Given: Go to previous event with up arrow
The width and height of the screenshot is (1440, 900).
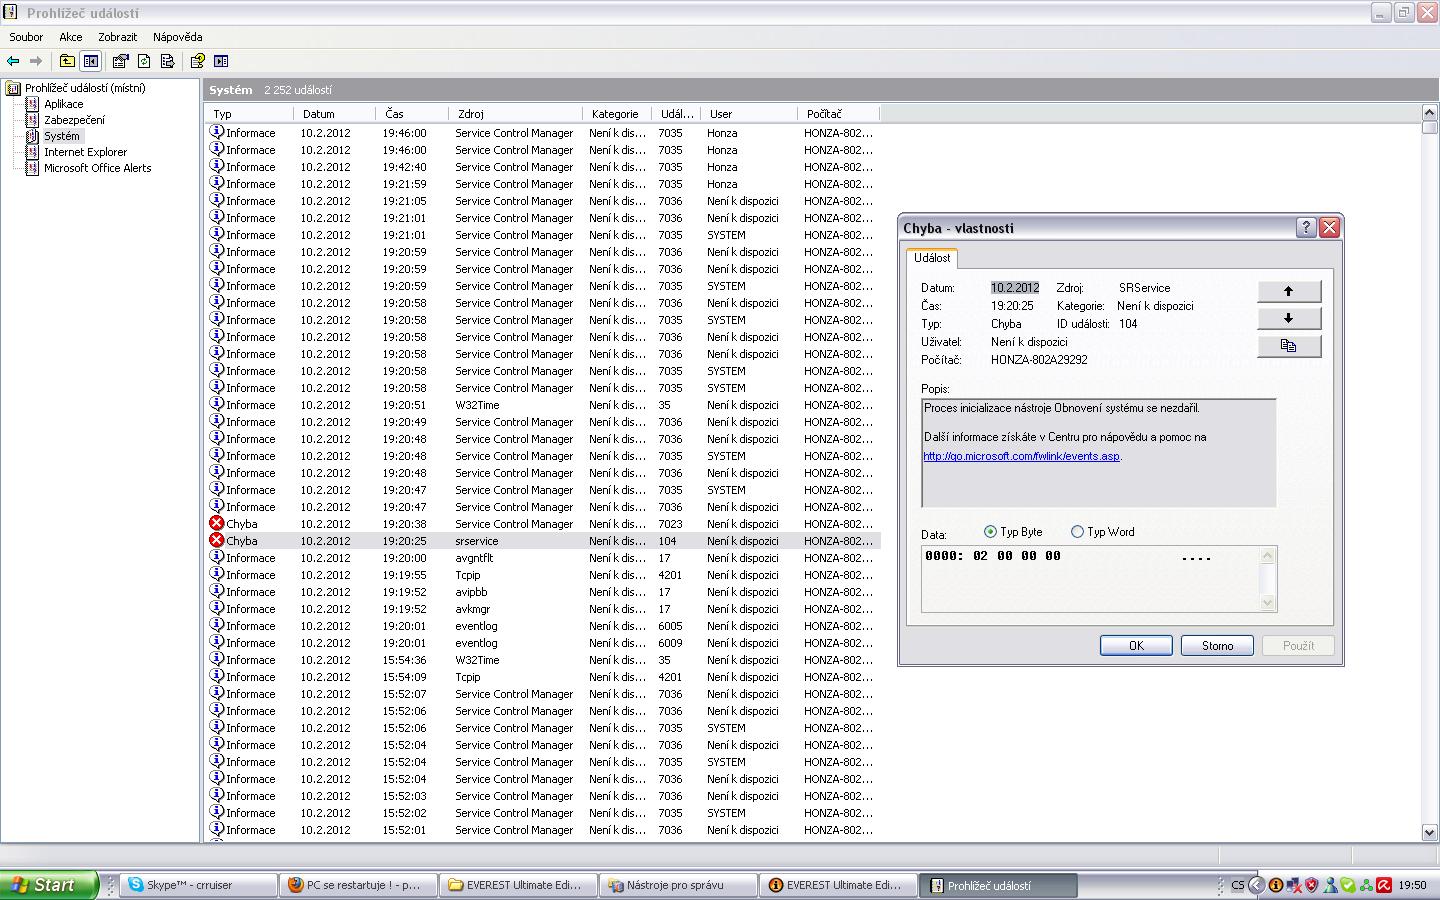Looking at the screenshot, I should [1288, 291].
